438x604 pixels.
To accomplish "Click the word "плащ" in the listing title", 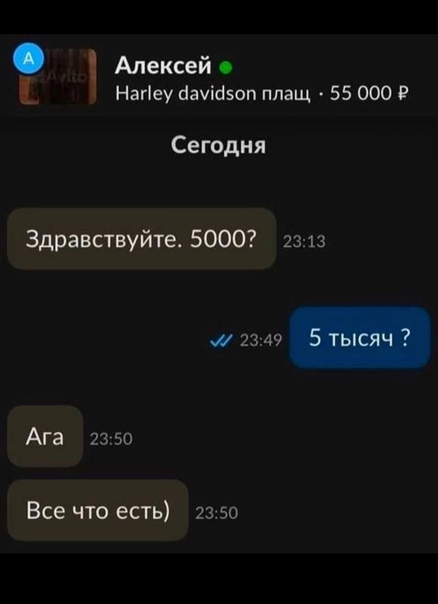I will point(286,94).
